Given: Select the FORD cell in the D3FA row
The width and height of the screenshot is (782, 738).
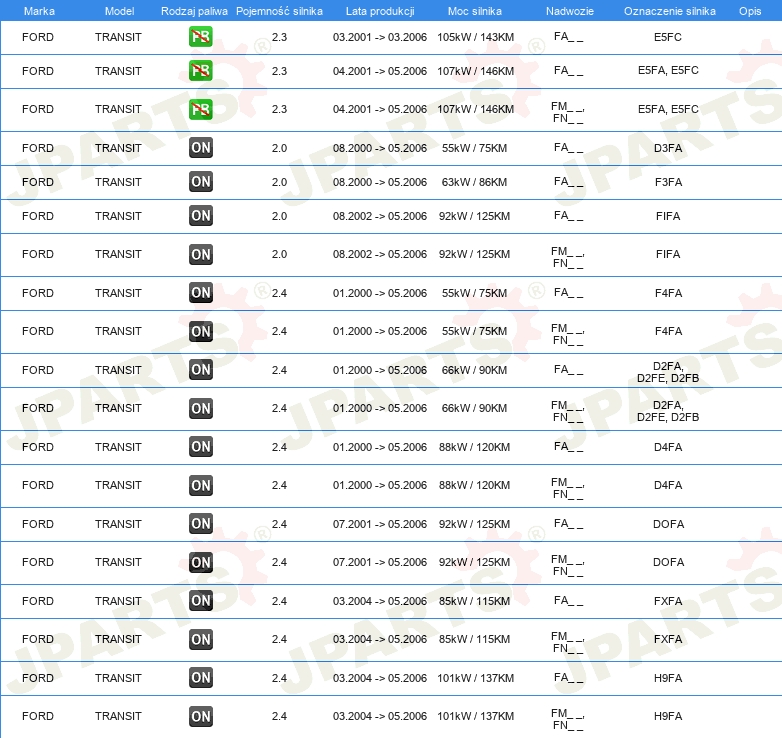Looking at the screenshot, I should pyautogui.click(x=38, y=148).
